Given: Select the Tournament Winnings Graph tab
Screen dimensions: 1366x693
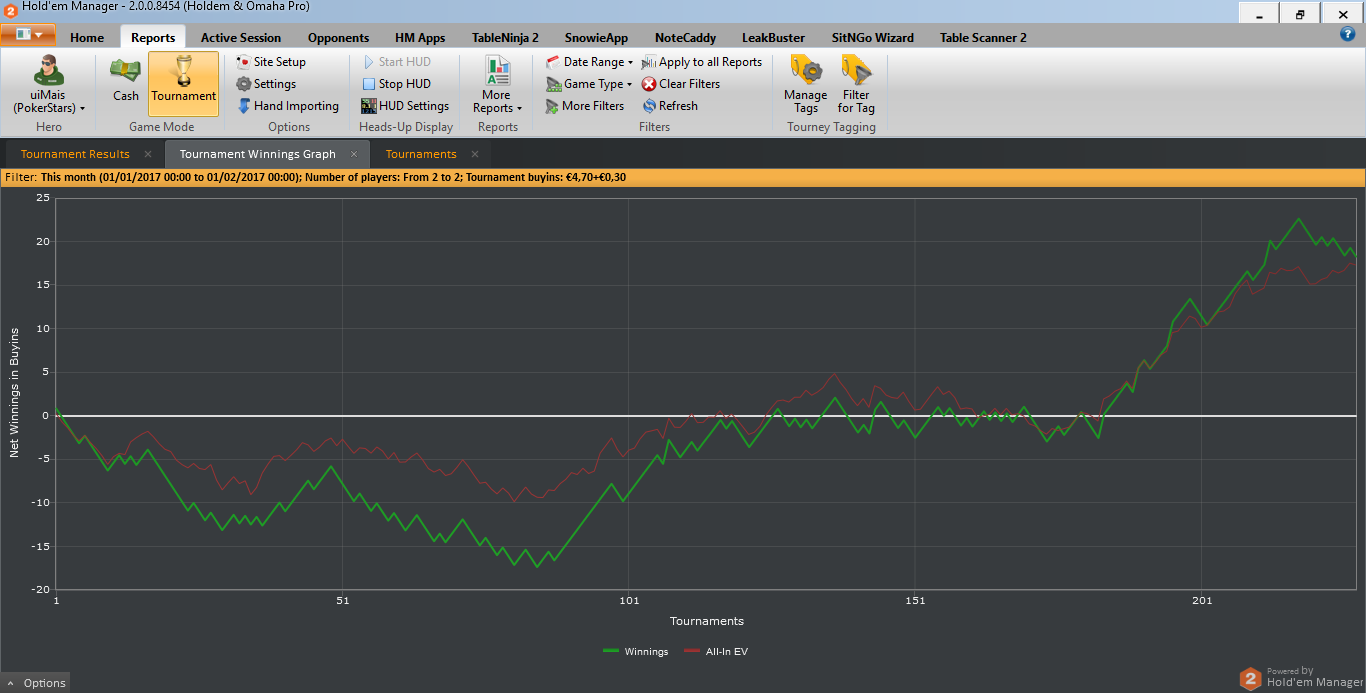Looking at the screenshot, I should pos(258,154).
